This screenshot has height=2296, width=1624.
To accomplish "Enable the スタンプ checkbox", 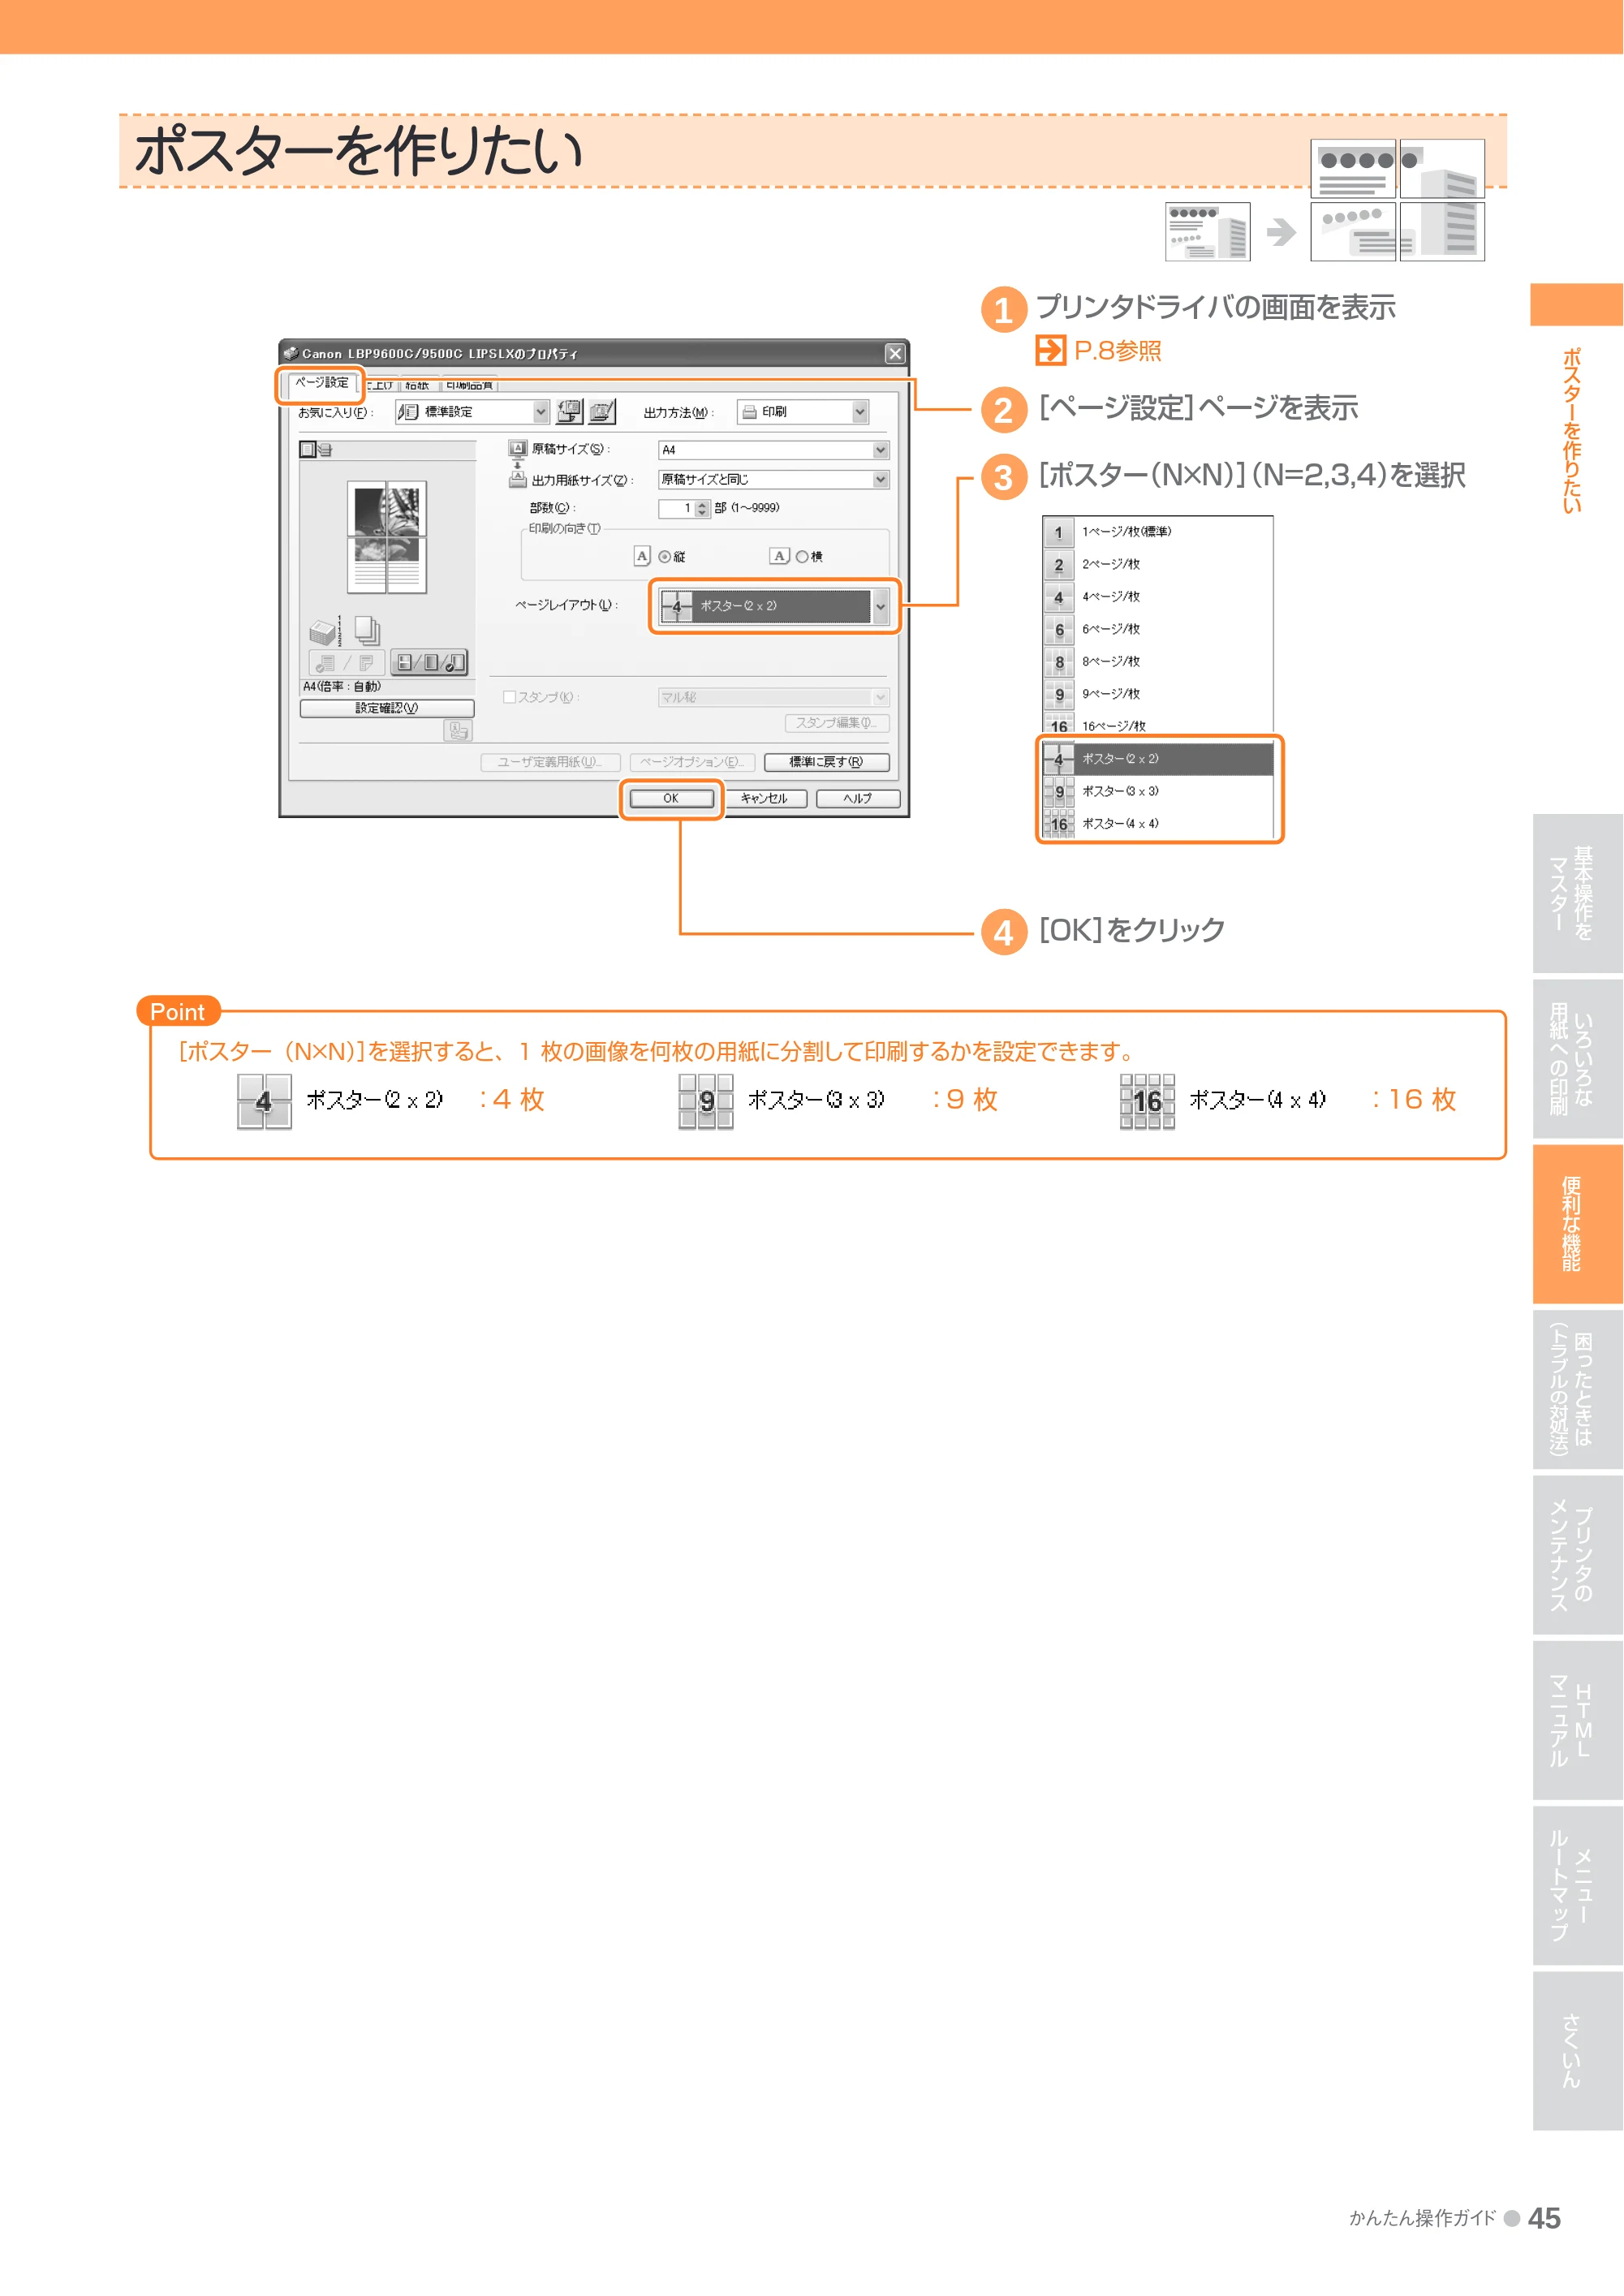I will coord(509,697).
